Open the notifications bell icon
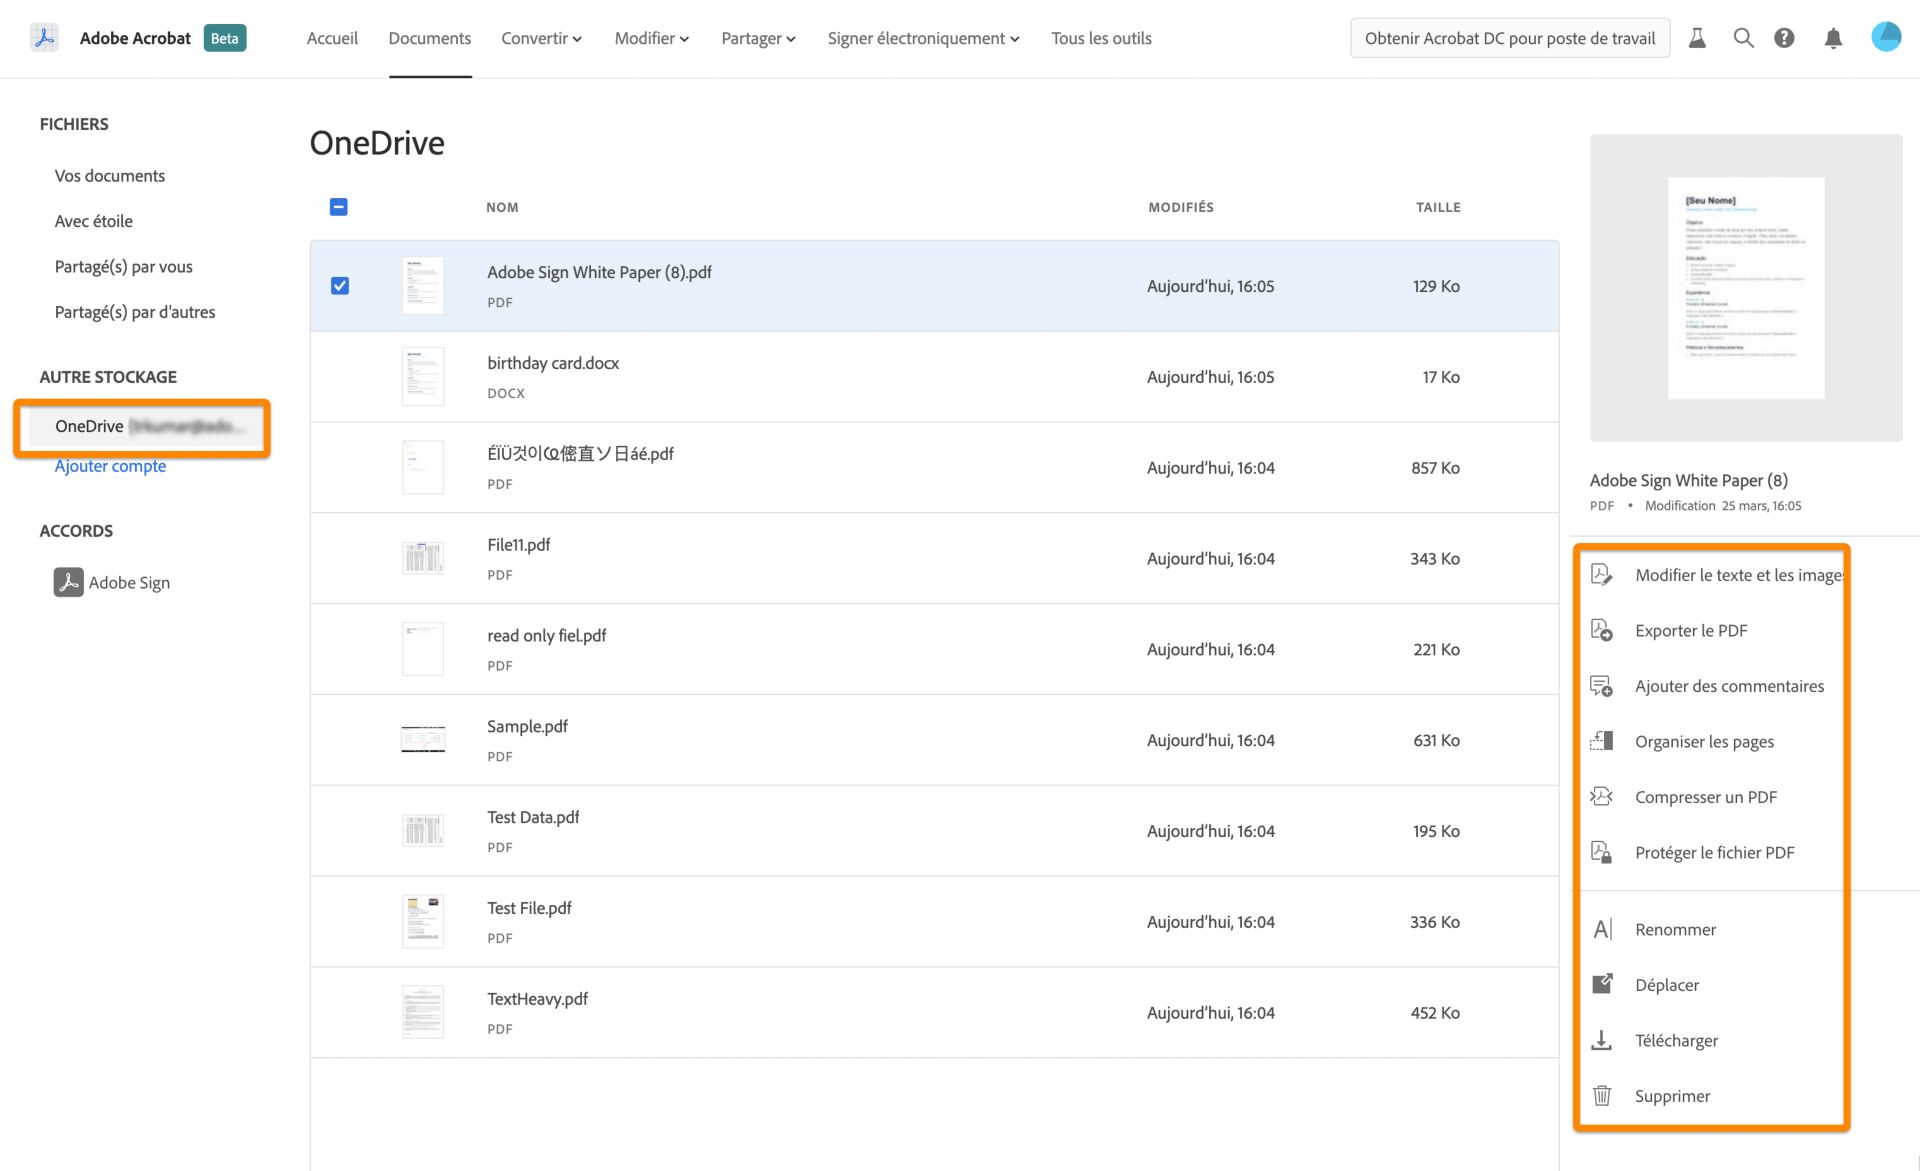Image resolution: width=1920 pixels, height=1171 pixels. pos(1833,38)
